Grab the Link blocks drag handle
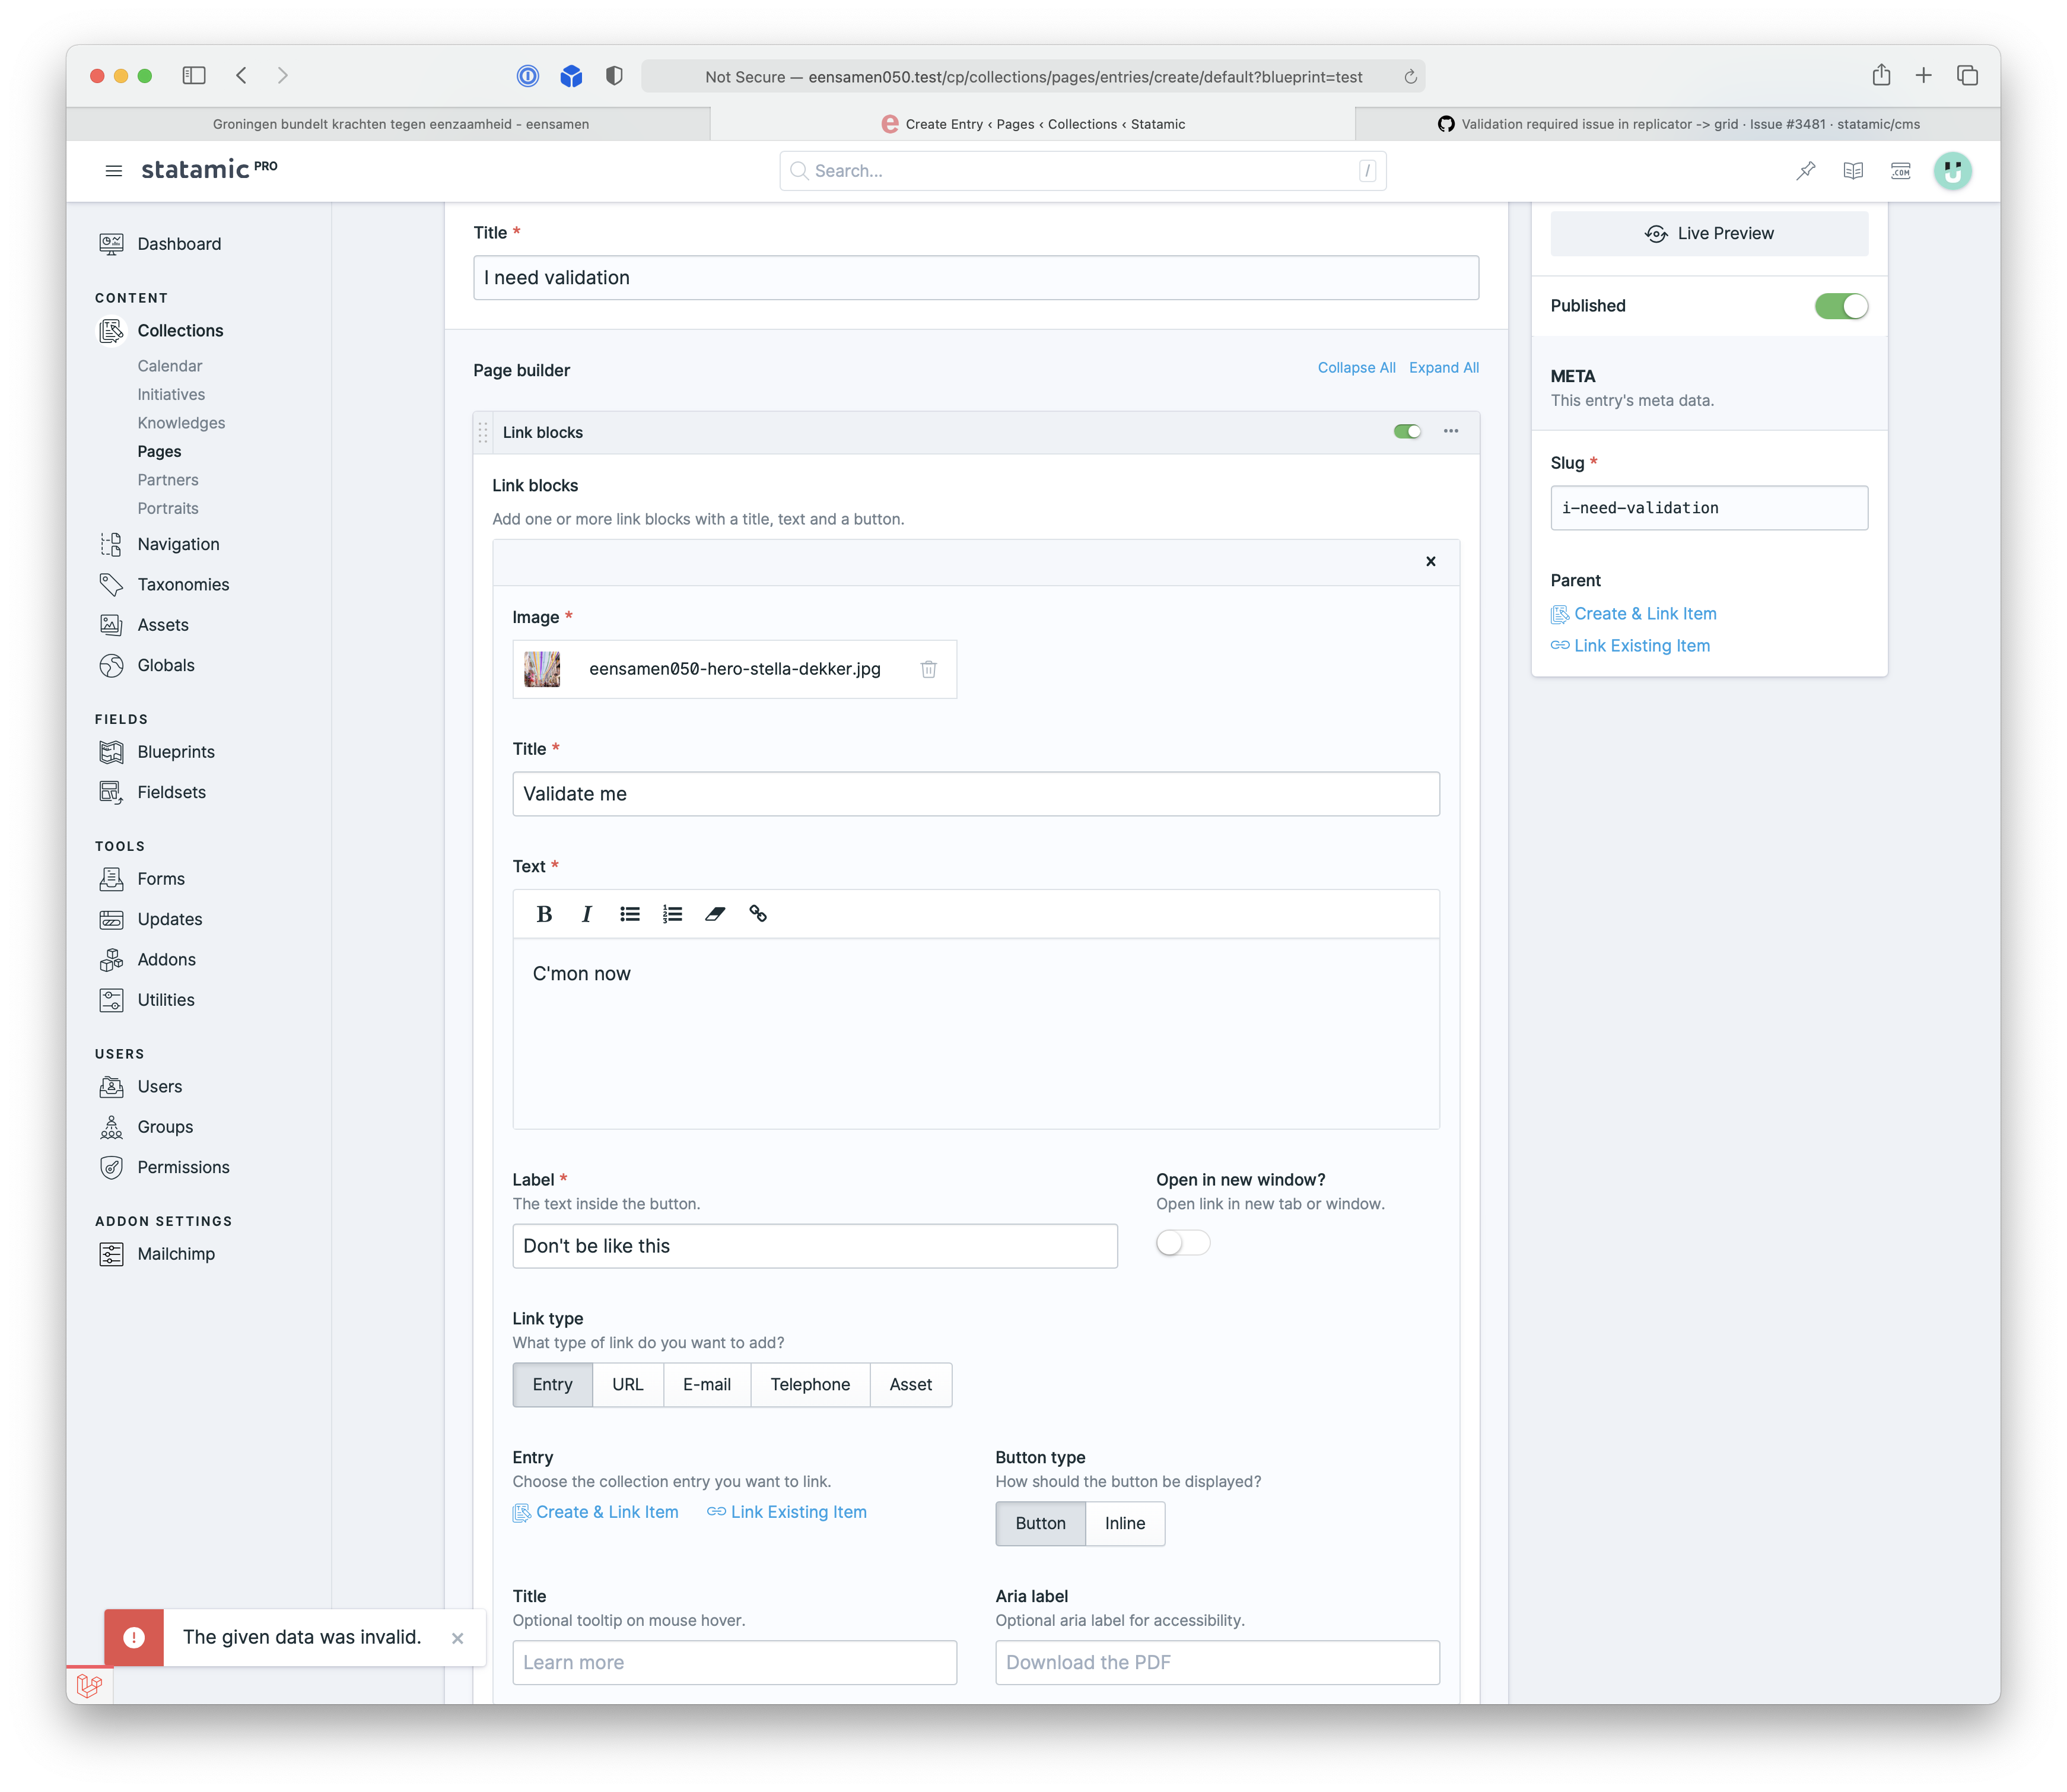 click(x=483, y=432)
